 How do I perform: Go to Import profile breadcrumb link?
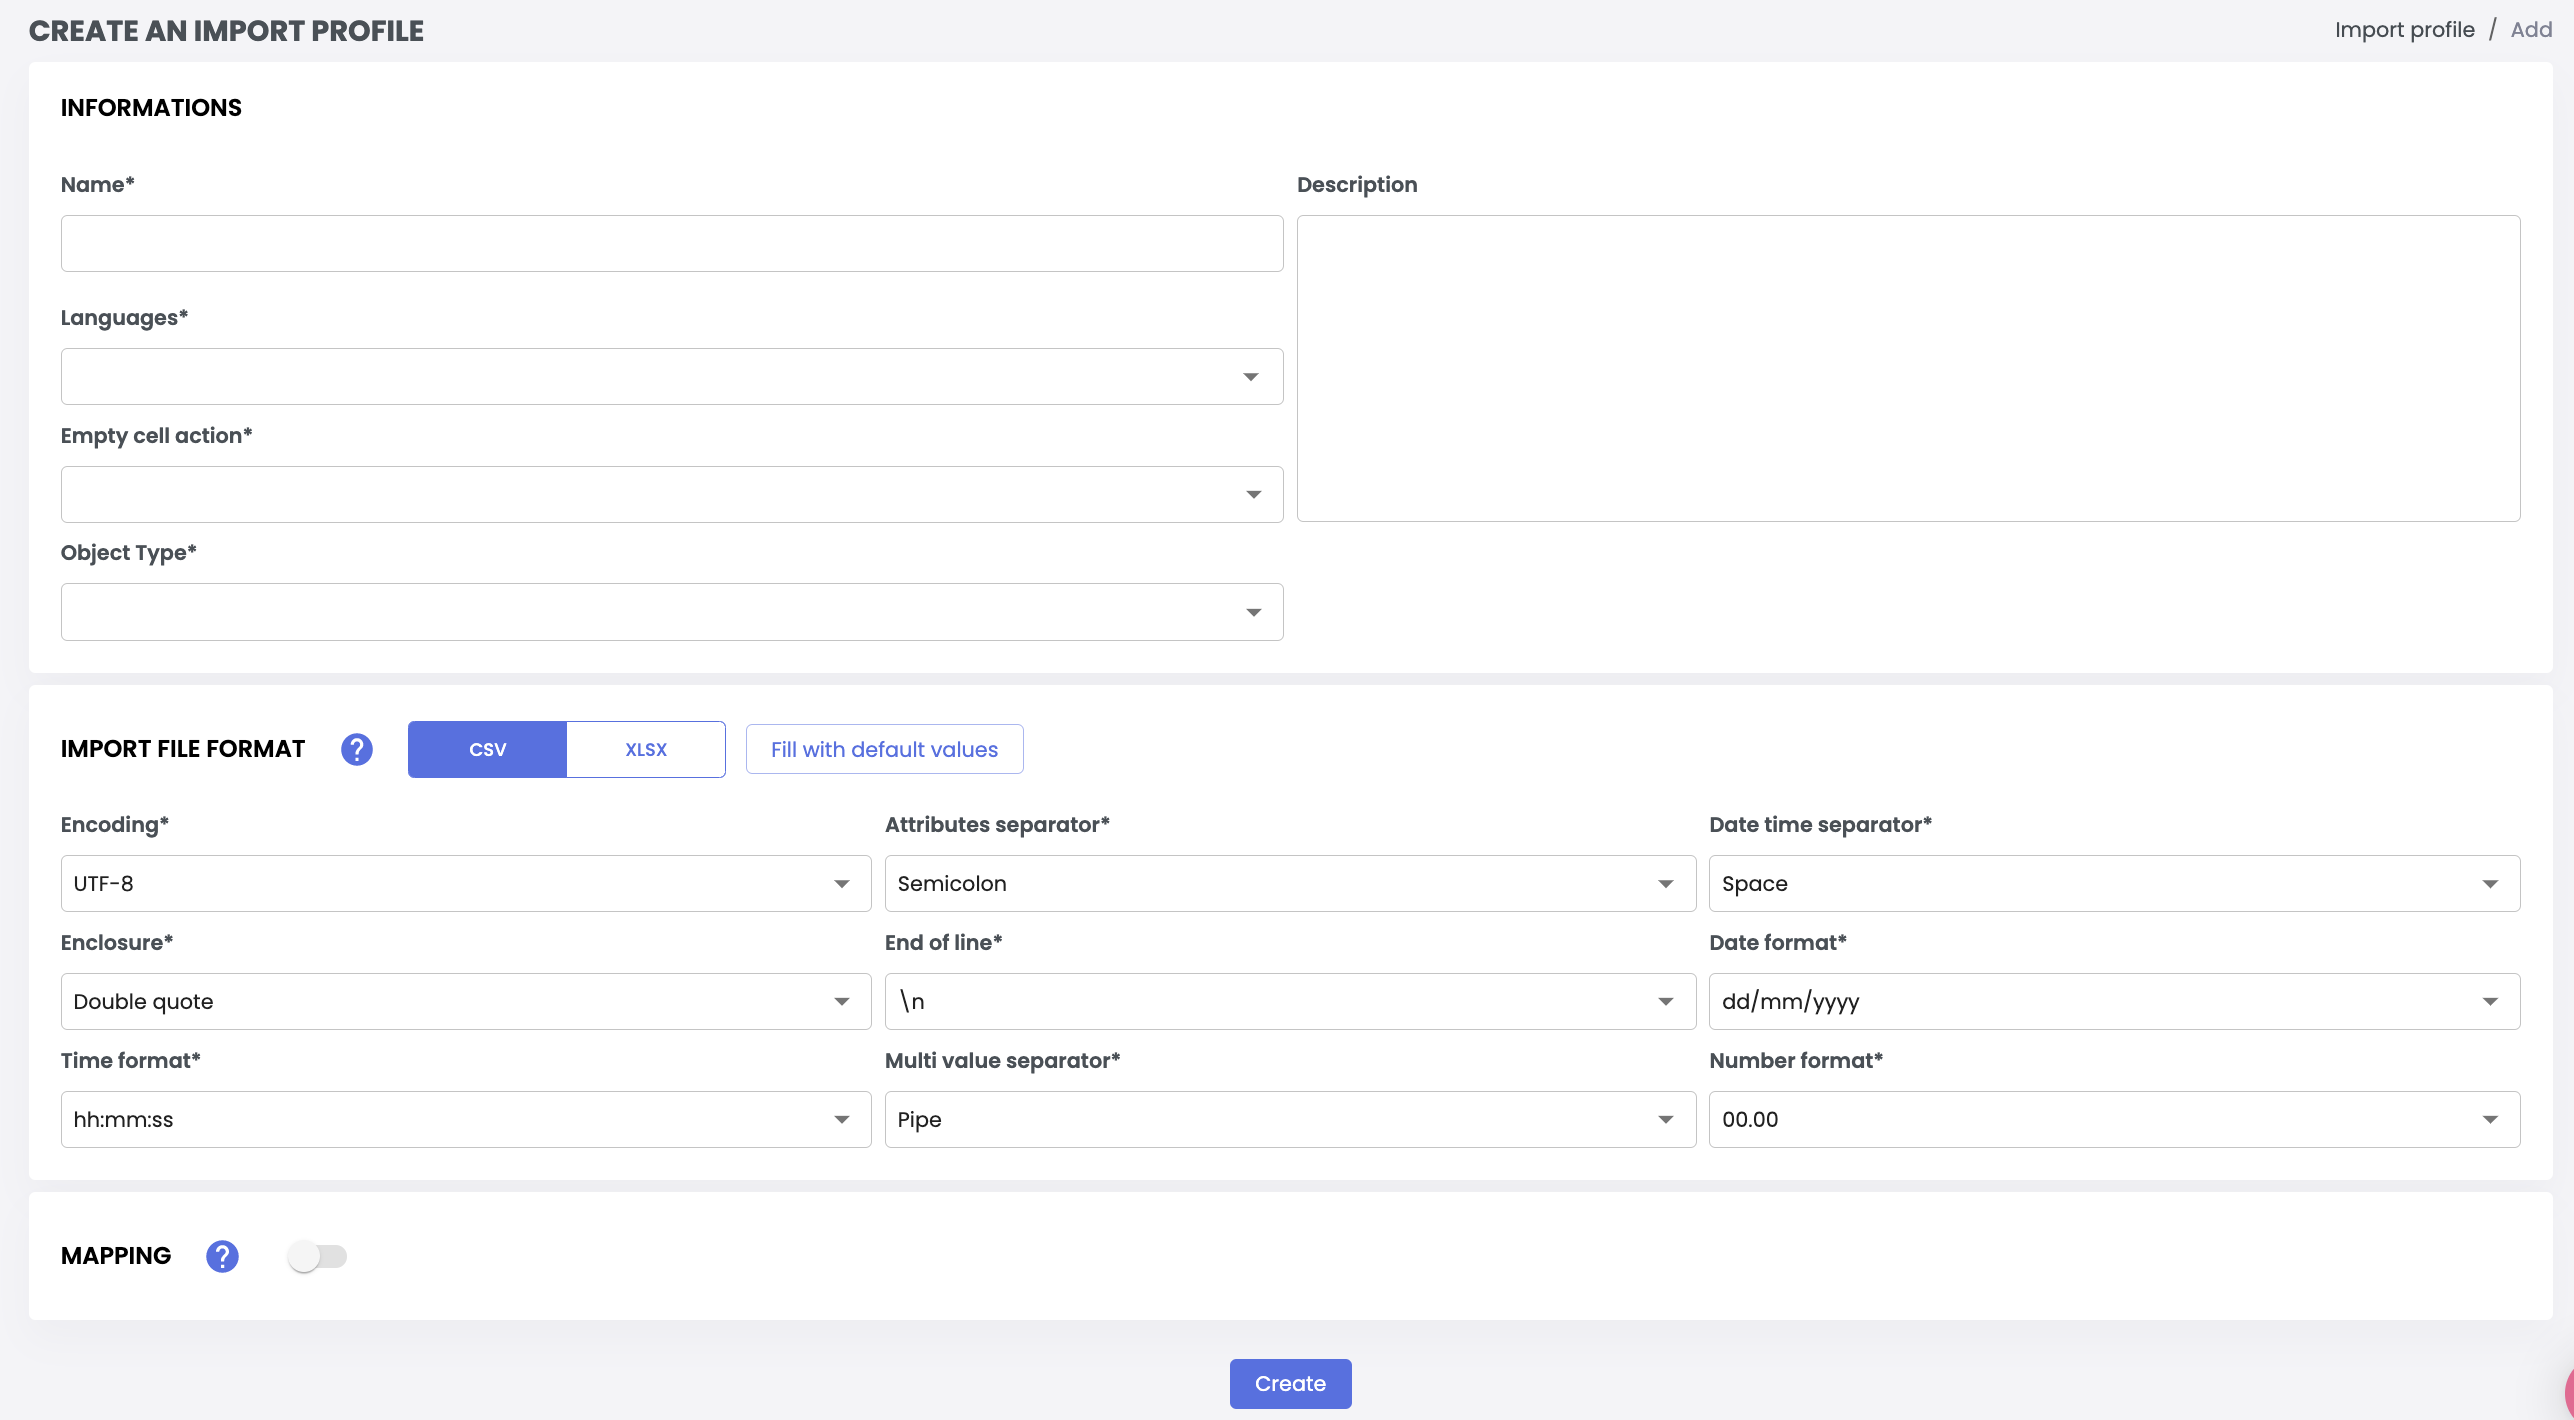point(2404,30)
